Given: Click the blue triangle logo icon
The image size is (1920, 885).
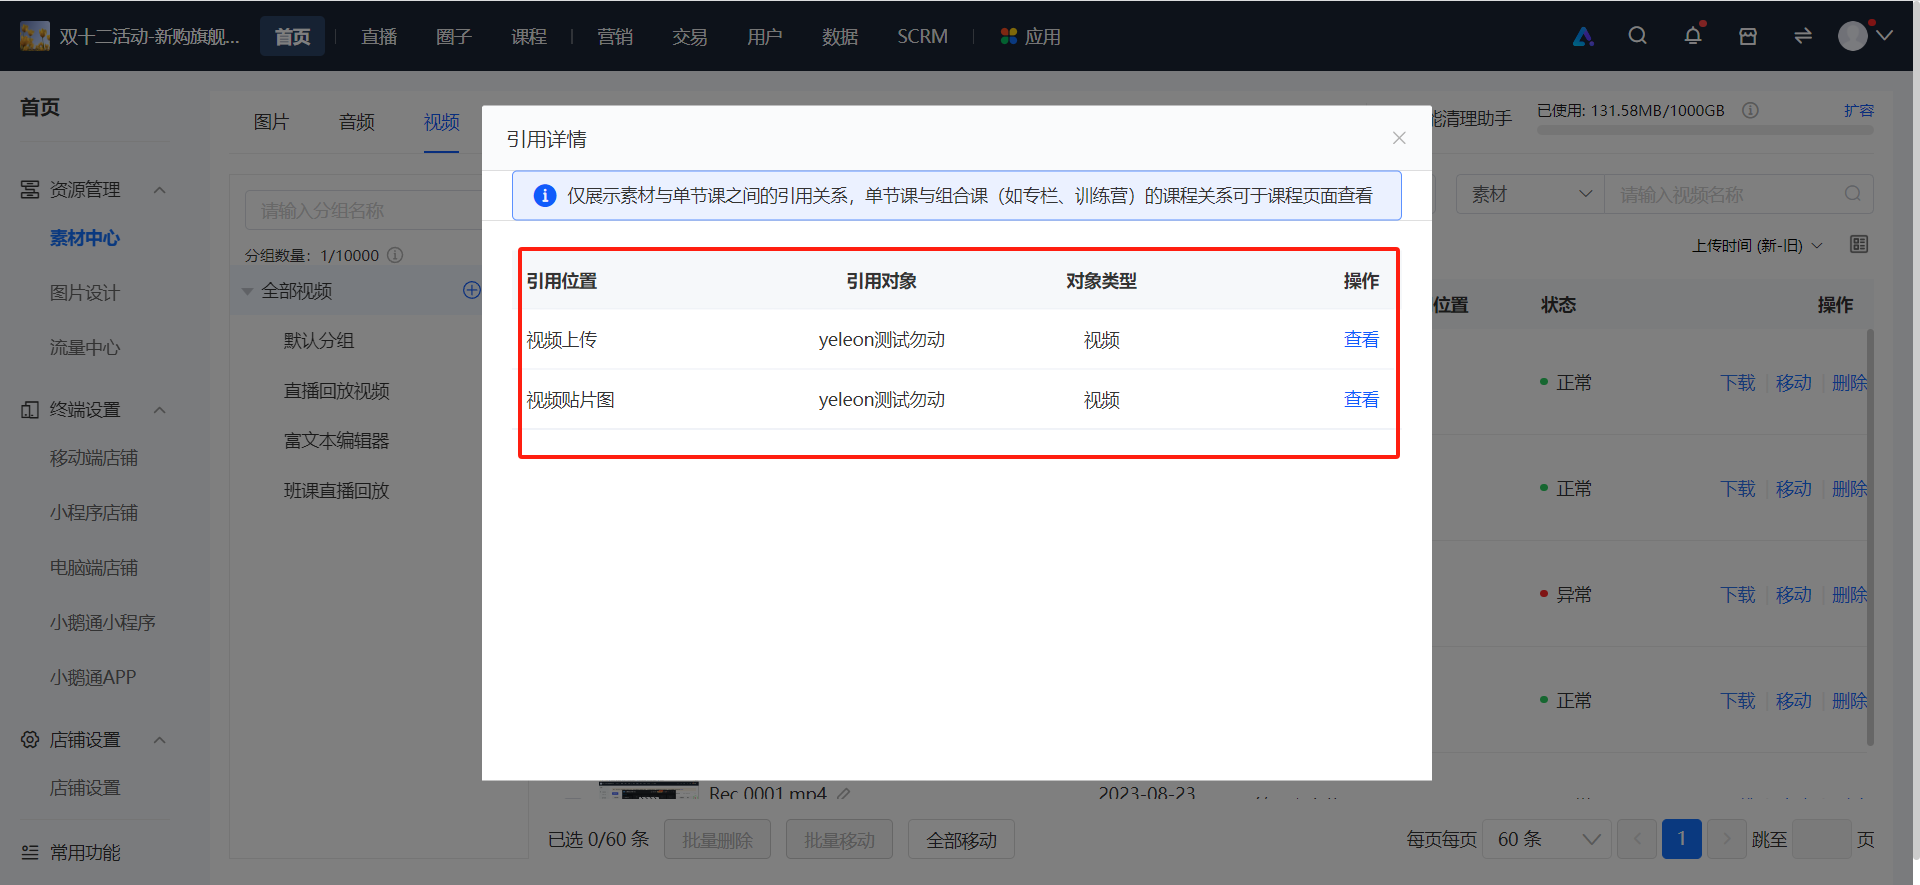Looking at the screenshot, I should (x=1583, y=37).
